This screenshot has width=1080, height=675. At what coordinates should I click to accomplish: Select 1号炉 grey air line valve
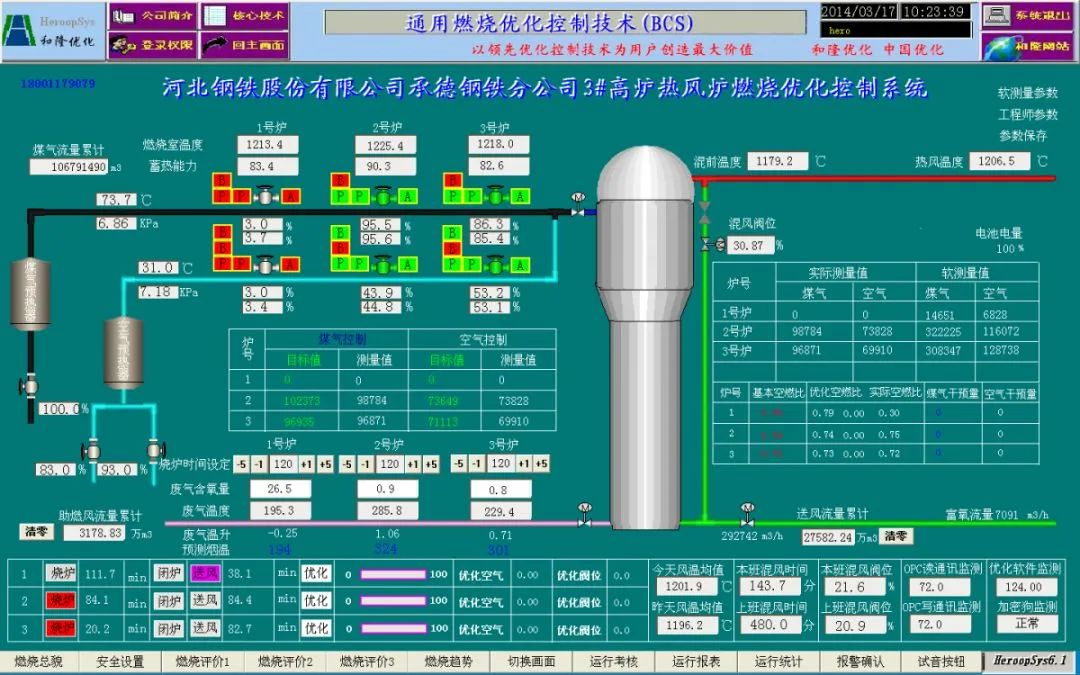click(264, 263)
